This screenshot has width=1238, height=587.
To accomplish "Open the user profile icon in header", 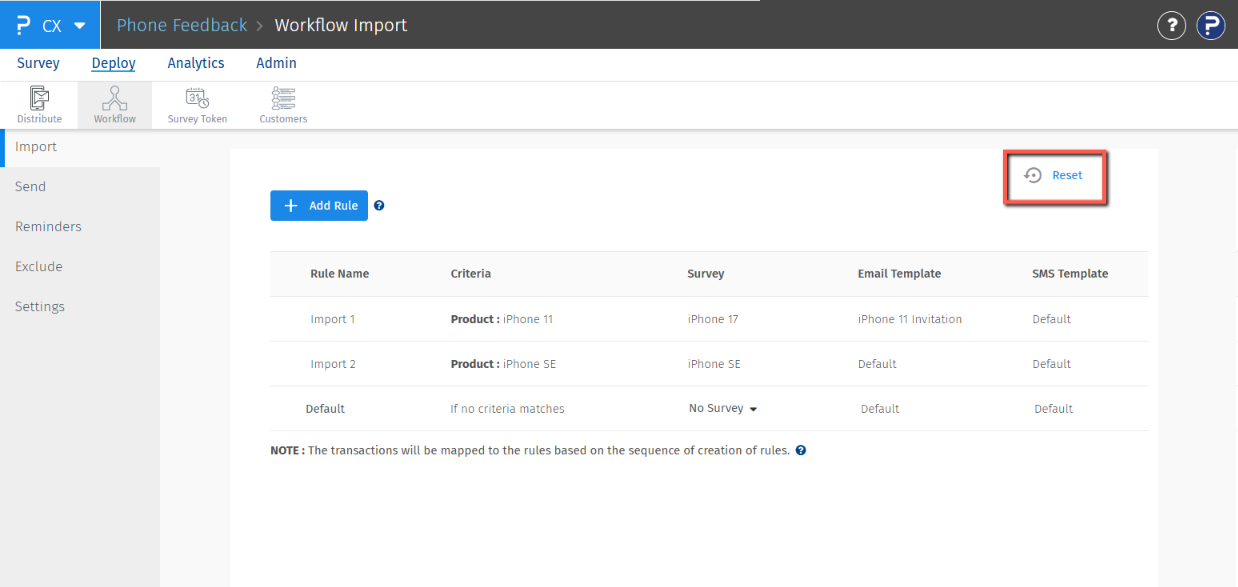I will pyautogui.click(x=1211, y=25).
